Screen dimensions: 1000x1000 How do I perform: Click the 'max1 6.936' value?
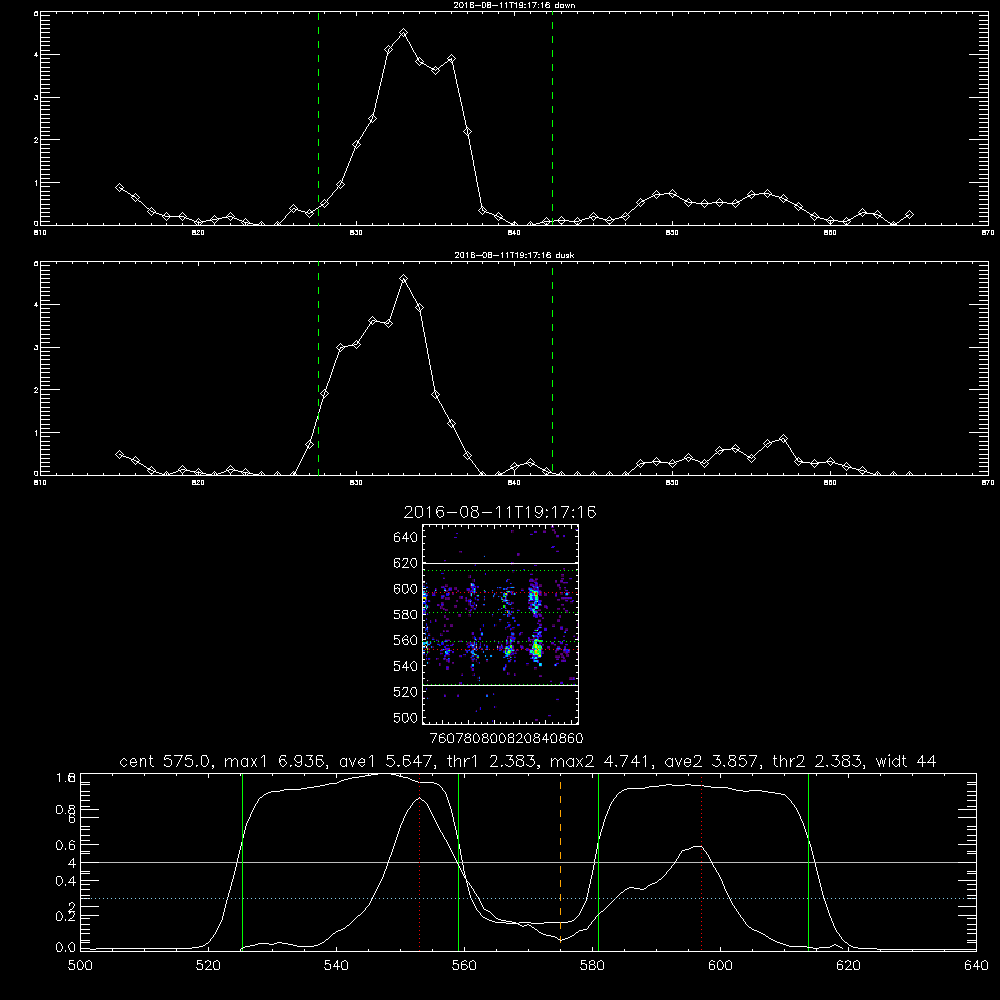click(272, 761)
